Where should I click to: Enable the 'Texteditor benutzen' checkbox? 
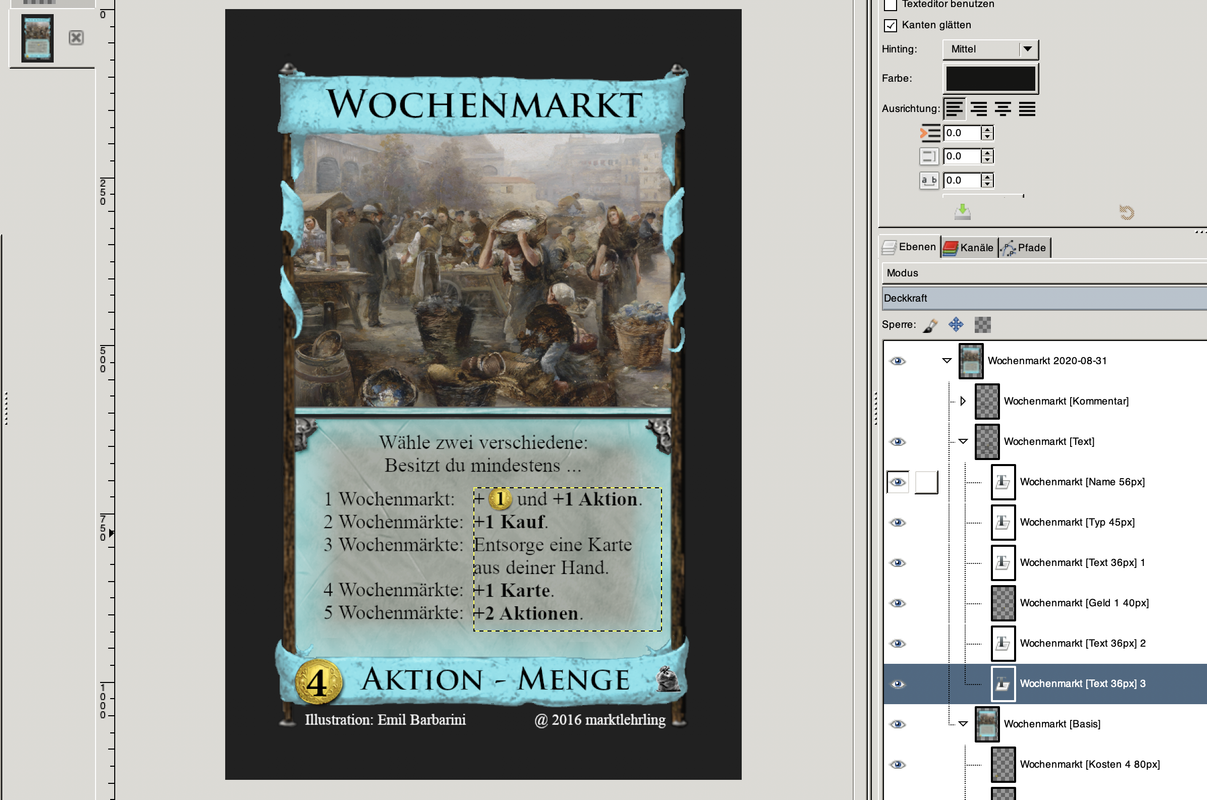(x=890, y=5)
